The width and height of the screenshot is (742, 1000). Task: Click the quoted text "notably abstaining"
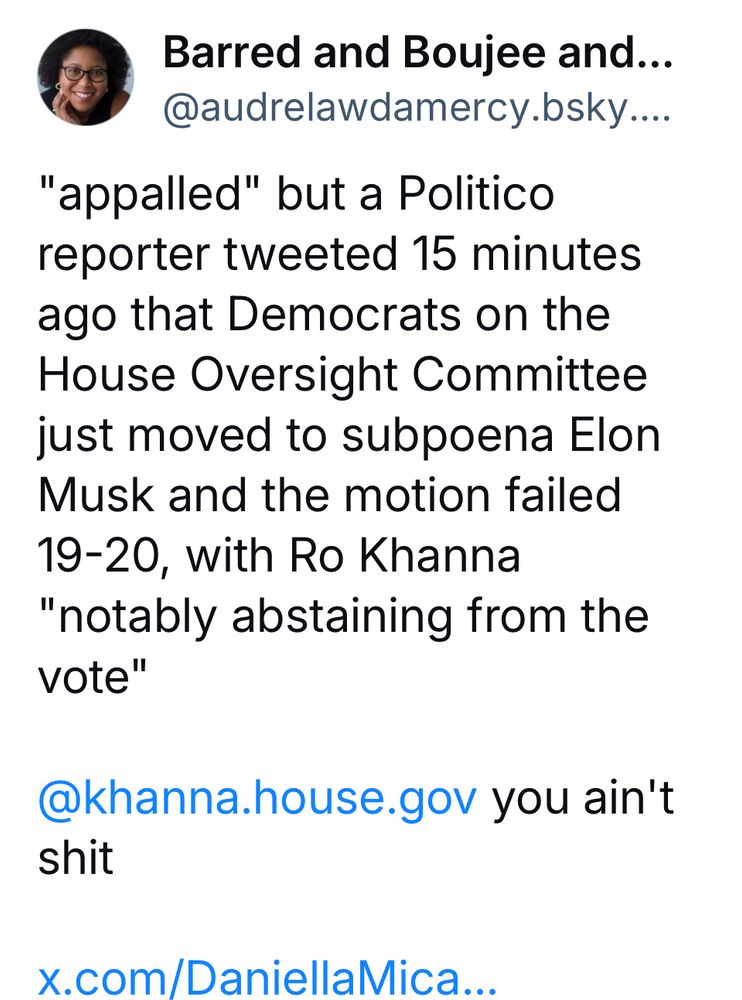pyautogui.click(x=246, y=618)
